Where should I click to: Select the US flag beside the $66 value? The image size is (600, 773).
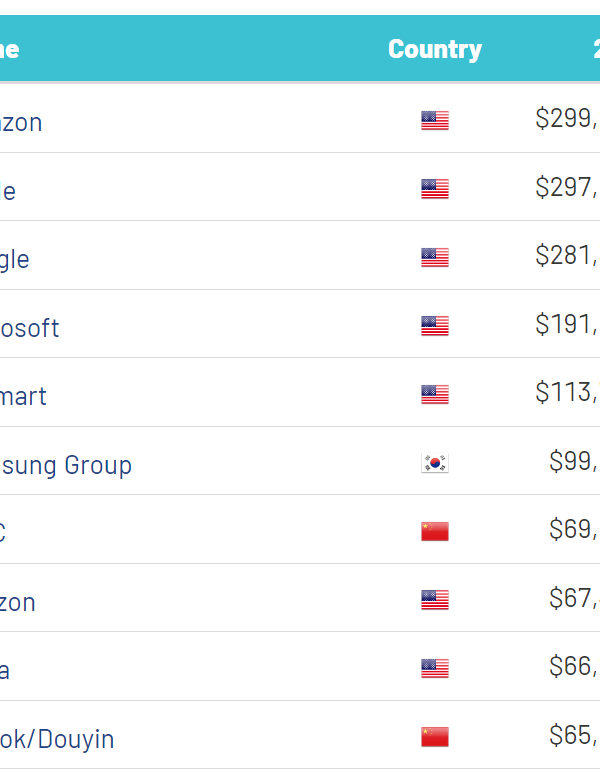(x=435, y=668)
